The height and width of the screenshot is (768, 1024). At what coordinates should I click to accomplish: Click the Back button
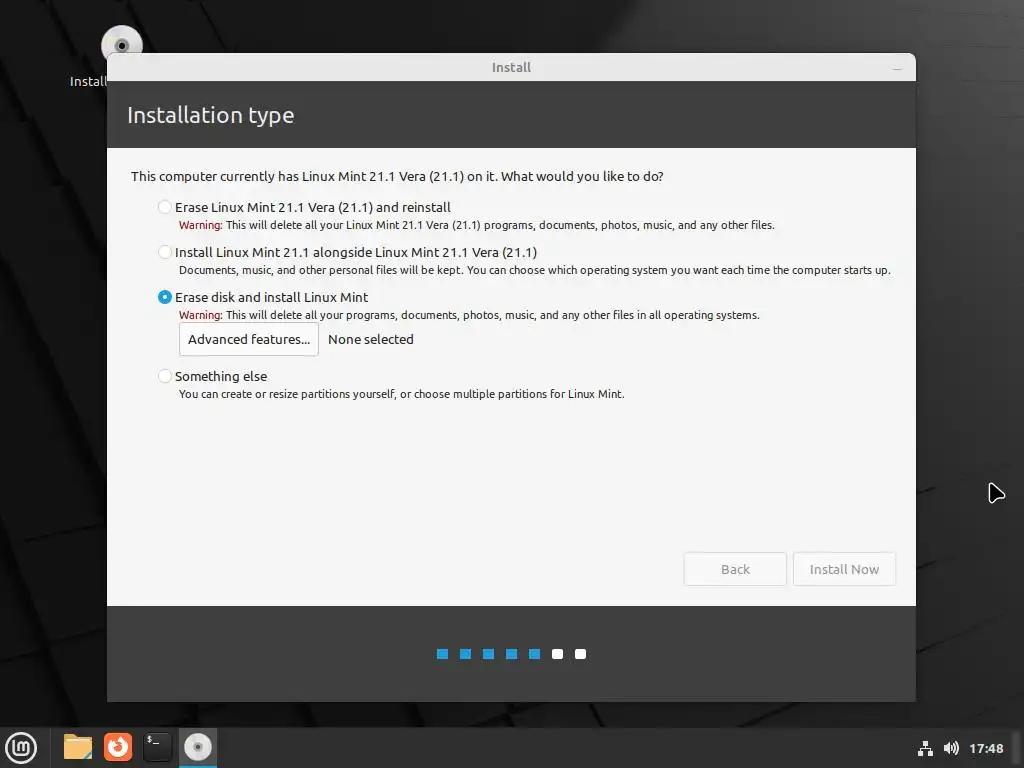(x=735, y=569)
